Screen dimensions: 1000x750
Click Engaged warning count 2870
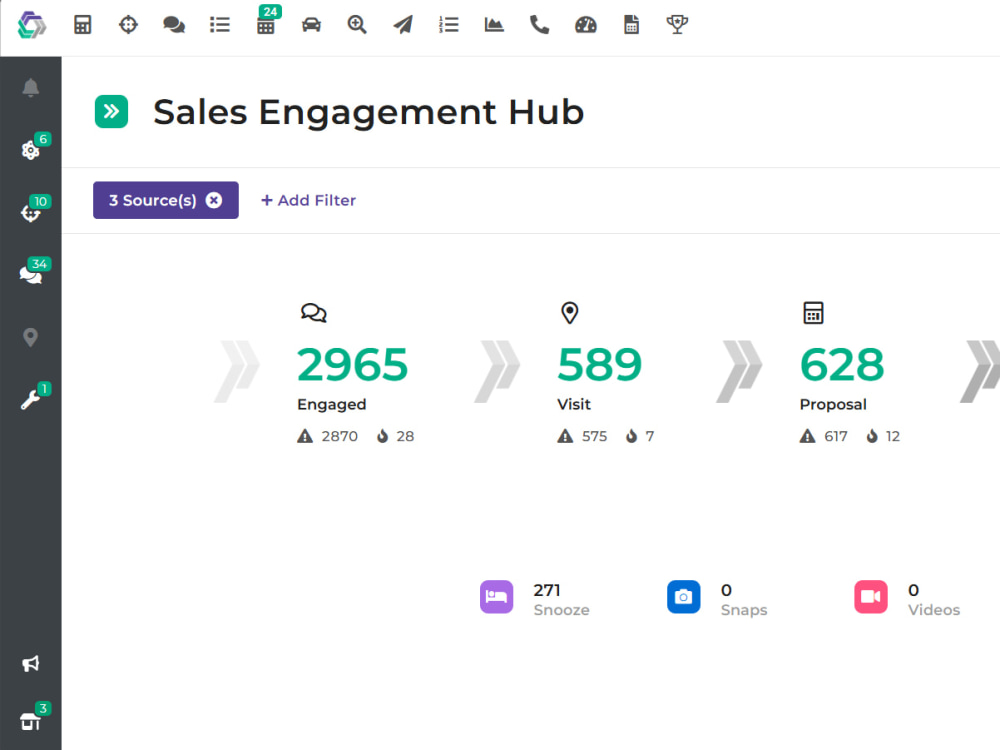coord(328,436)
